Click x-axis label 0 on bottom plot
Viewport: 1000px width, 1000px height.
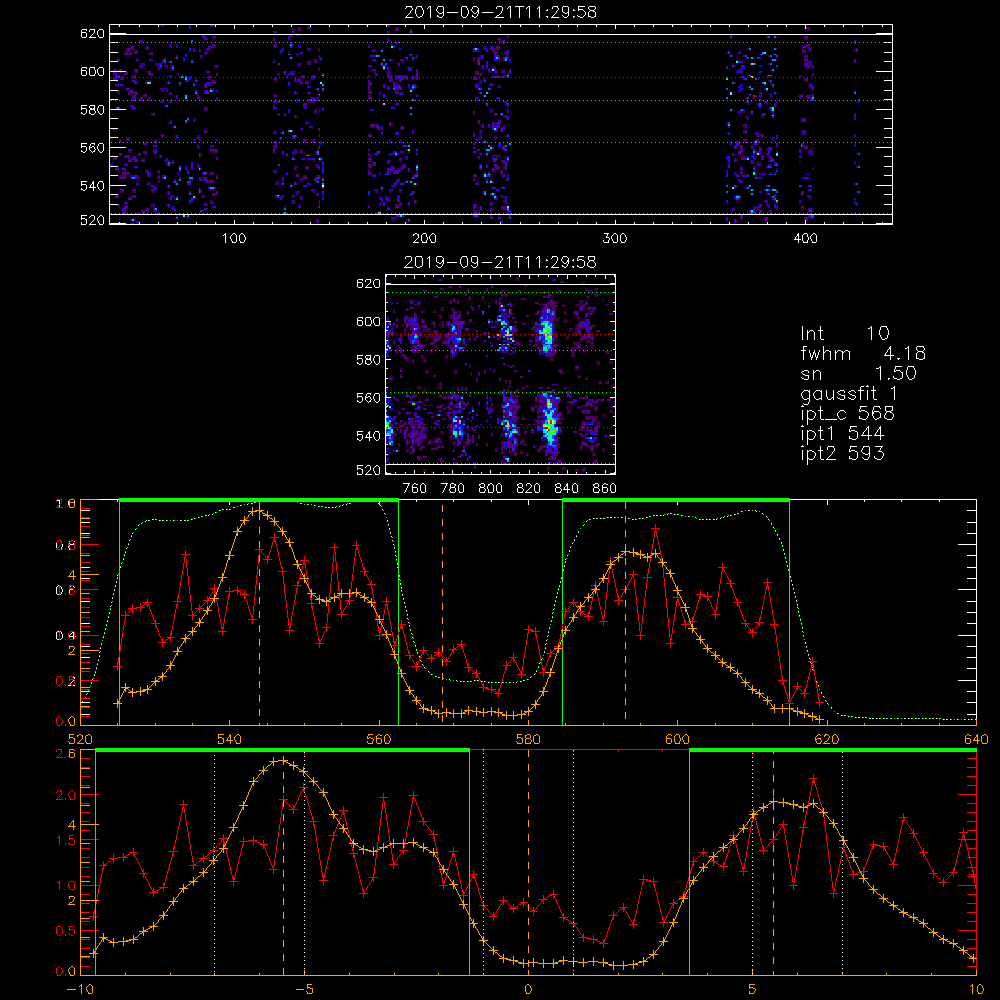528,990
